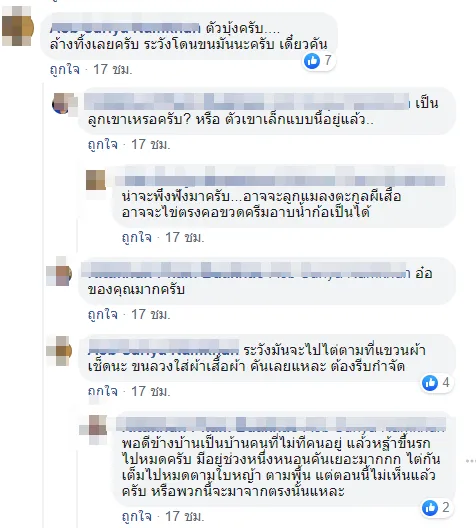Open avatar beside the 'ของคุณมากครับ' reply

click(x=59, y=272)
